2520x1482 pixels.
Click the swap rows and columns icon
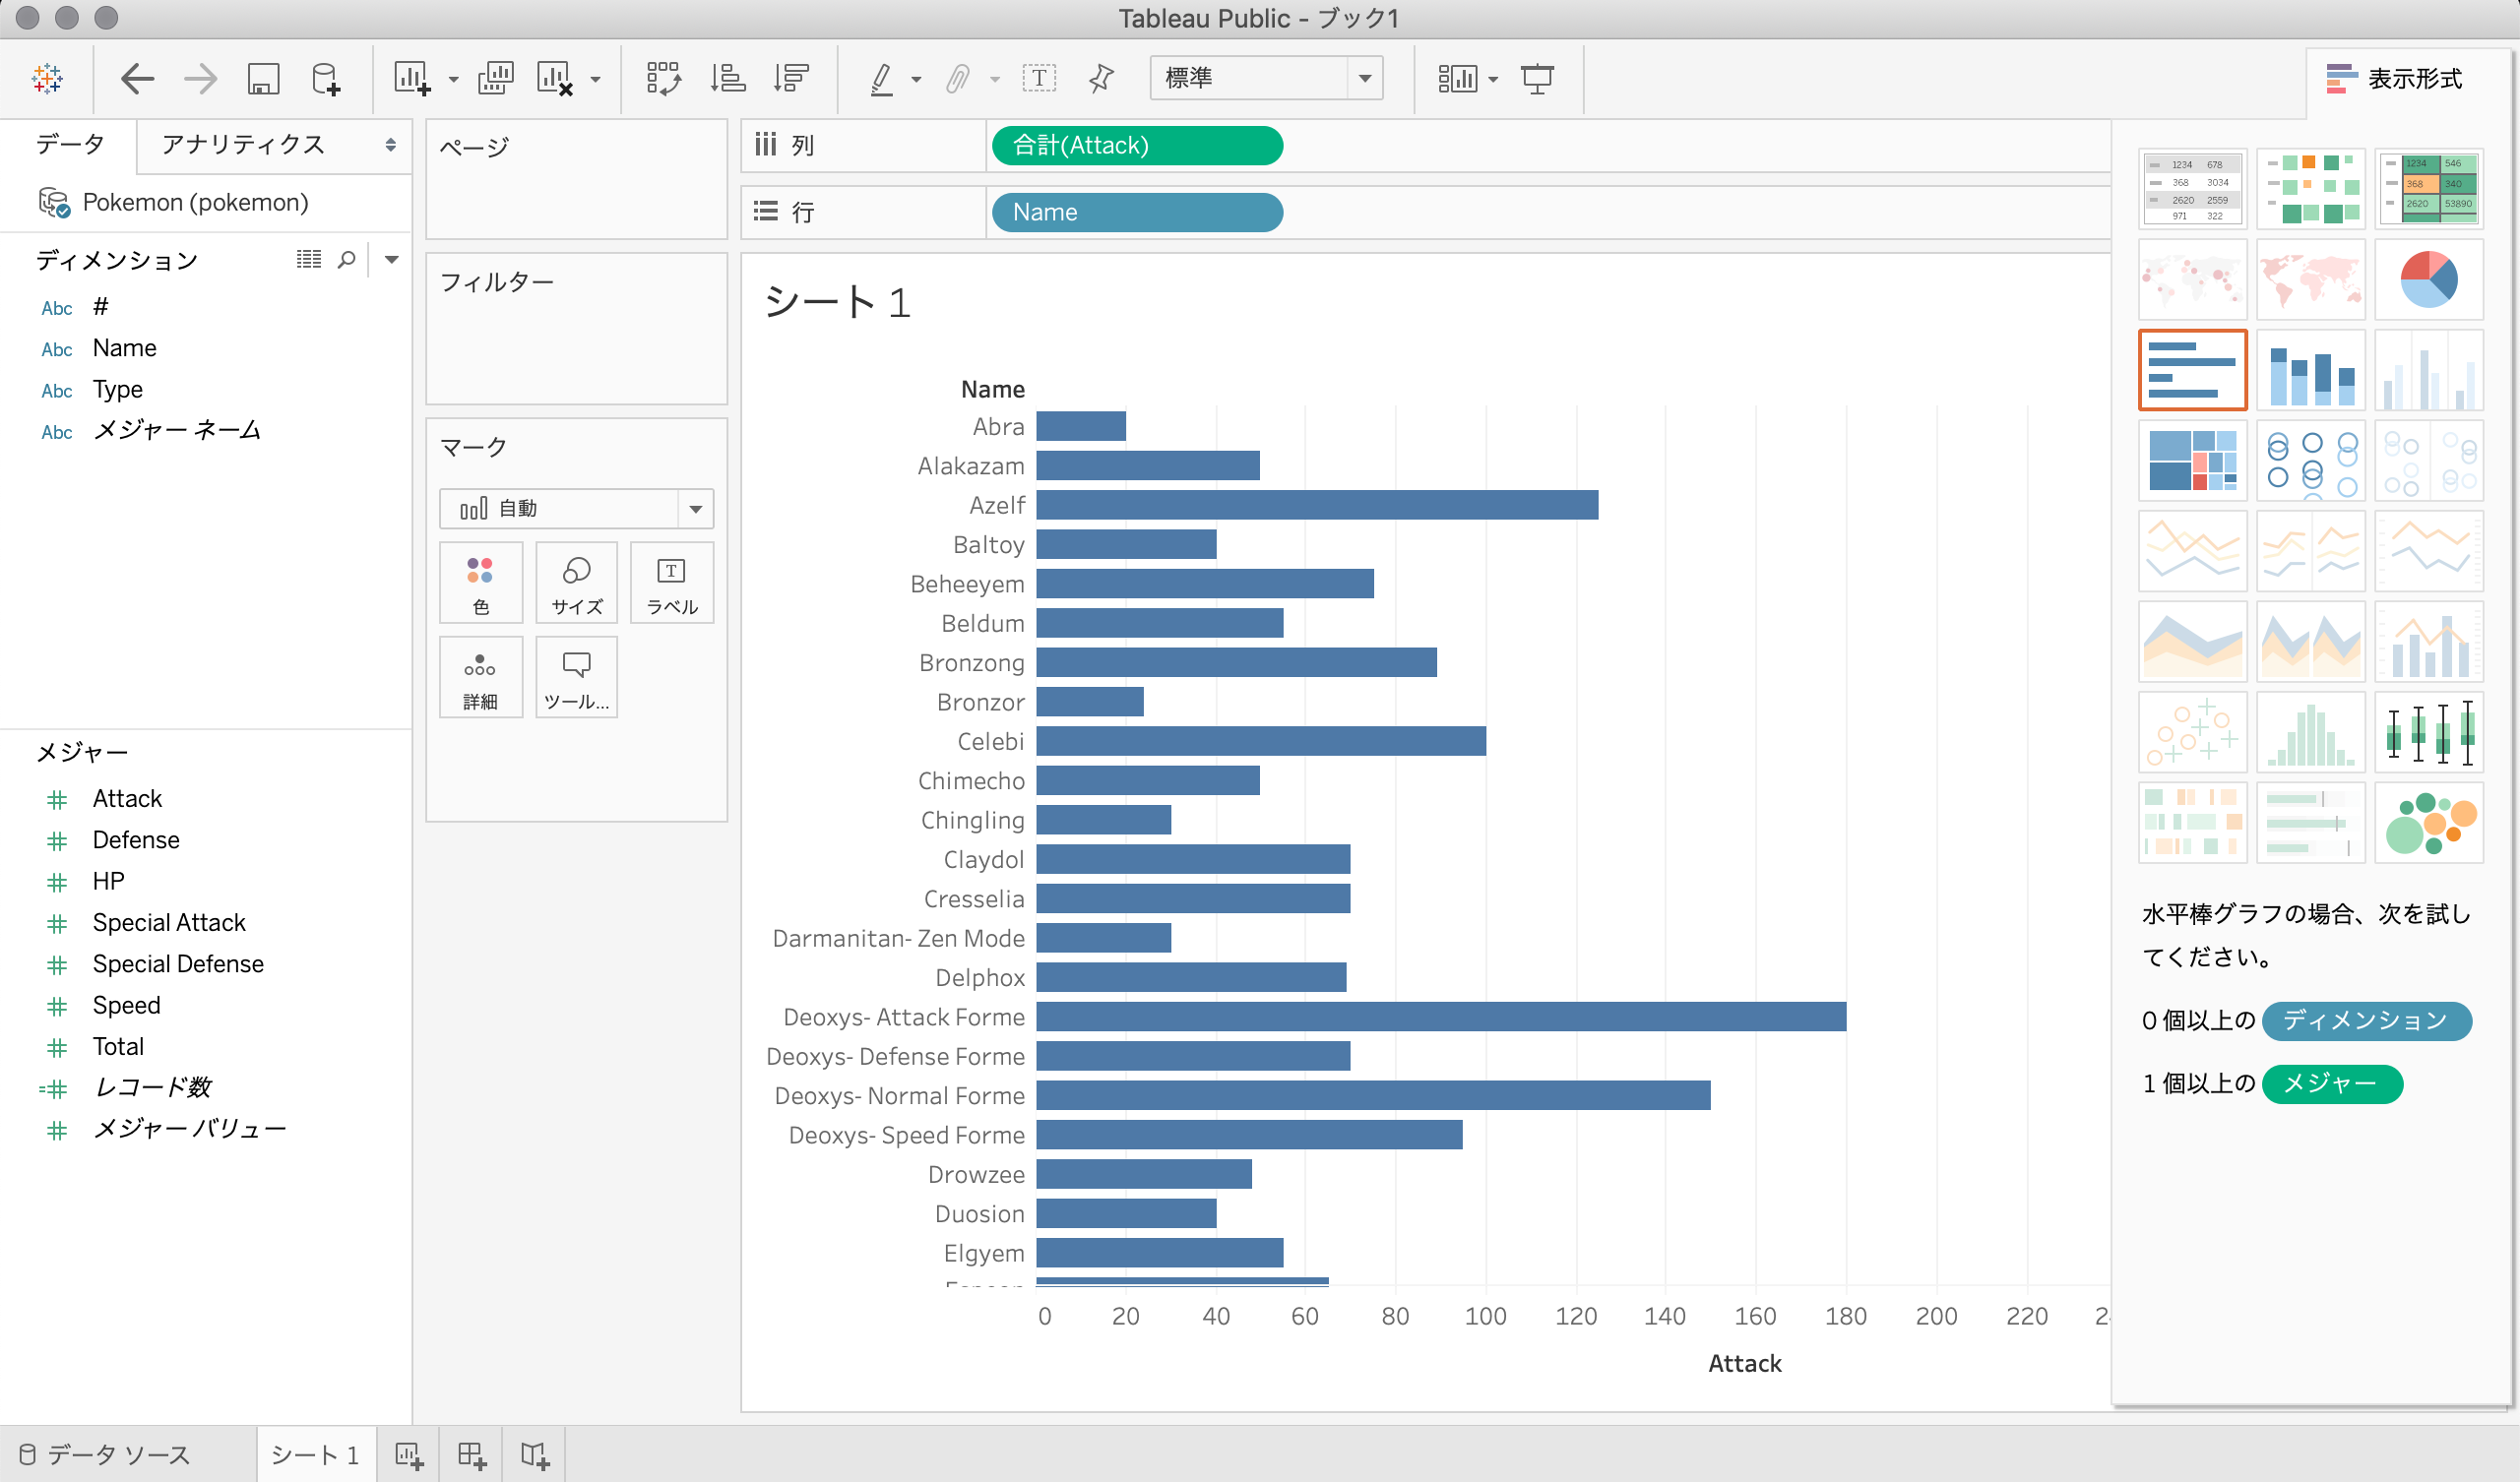click(663, 78)
